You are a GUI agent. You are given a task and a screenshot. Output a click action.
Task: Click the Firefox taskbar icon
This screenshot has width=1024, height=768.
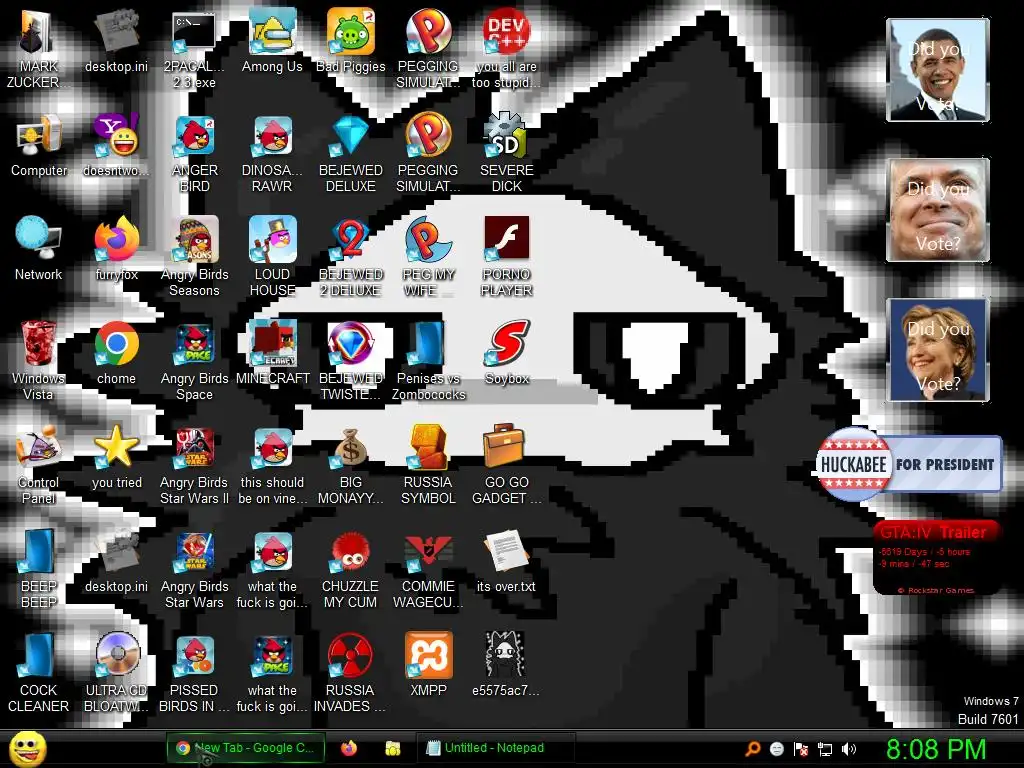(x=349, y=748)
